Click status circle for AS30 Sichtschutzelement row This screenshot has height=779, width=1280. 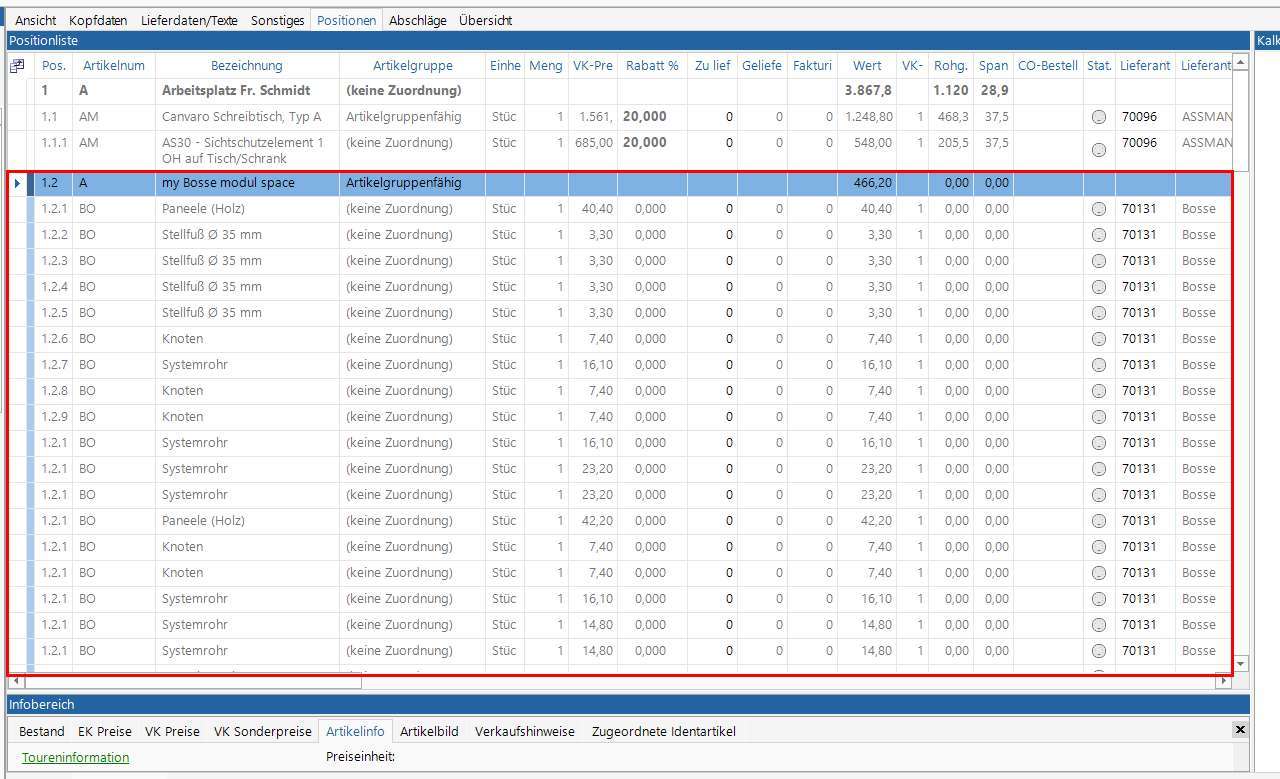pos(1099,150)
